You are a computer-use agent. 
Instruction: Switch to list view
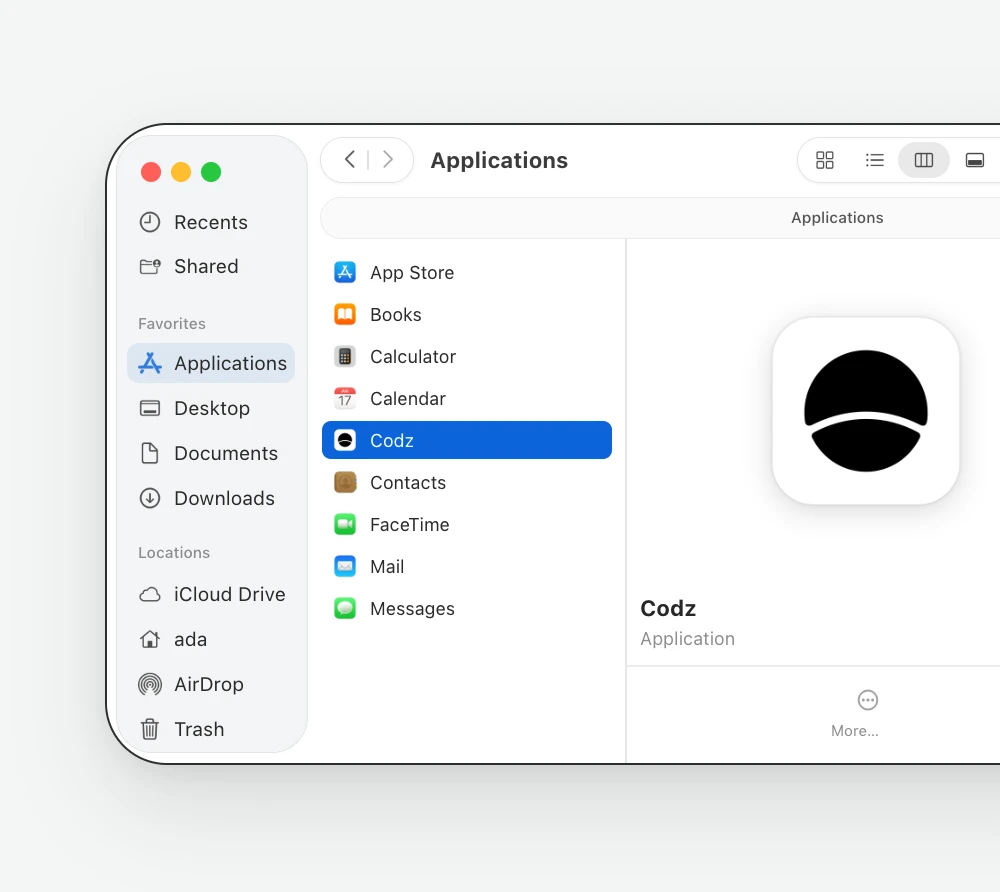(874, 160)
